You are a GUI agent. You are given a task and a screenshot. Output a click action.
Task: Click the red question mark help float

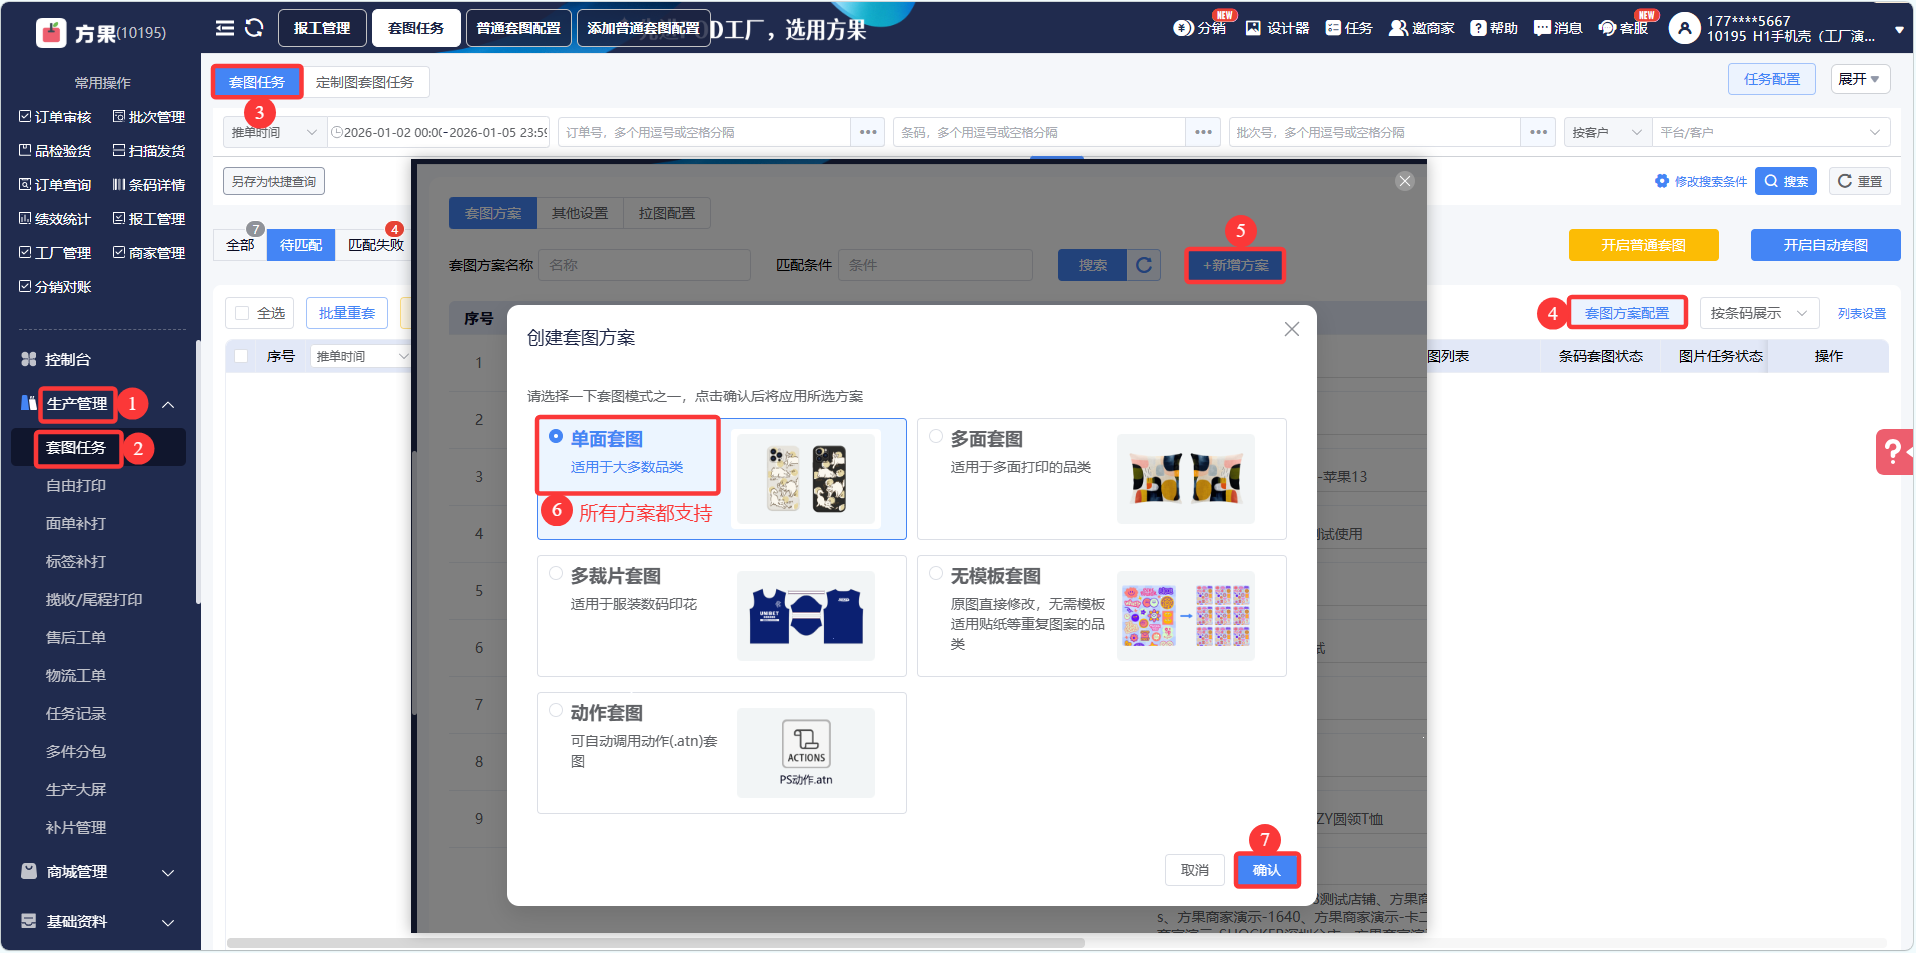pyautogui.click(x=1894, y=452)
